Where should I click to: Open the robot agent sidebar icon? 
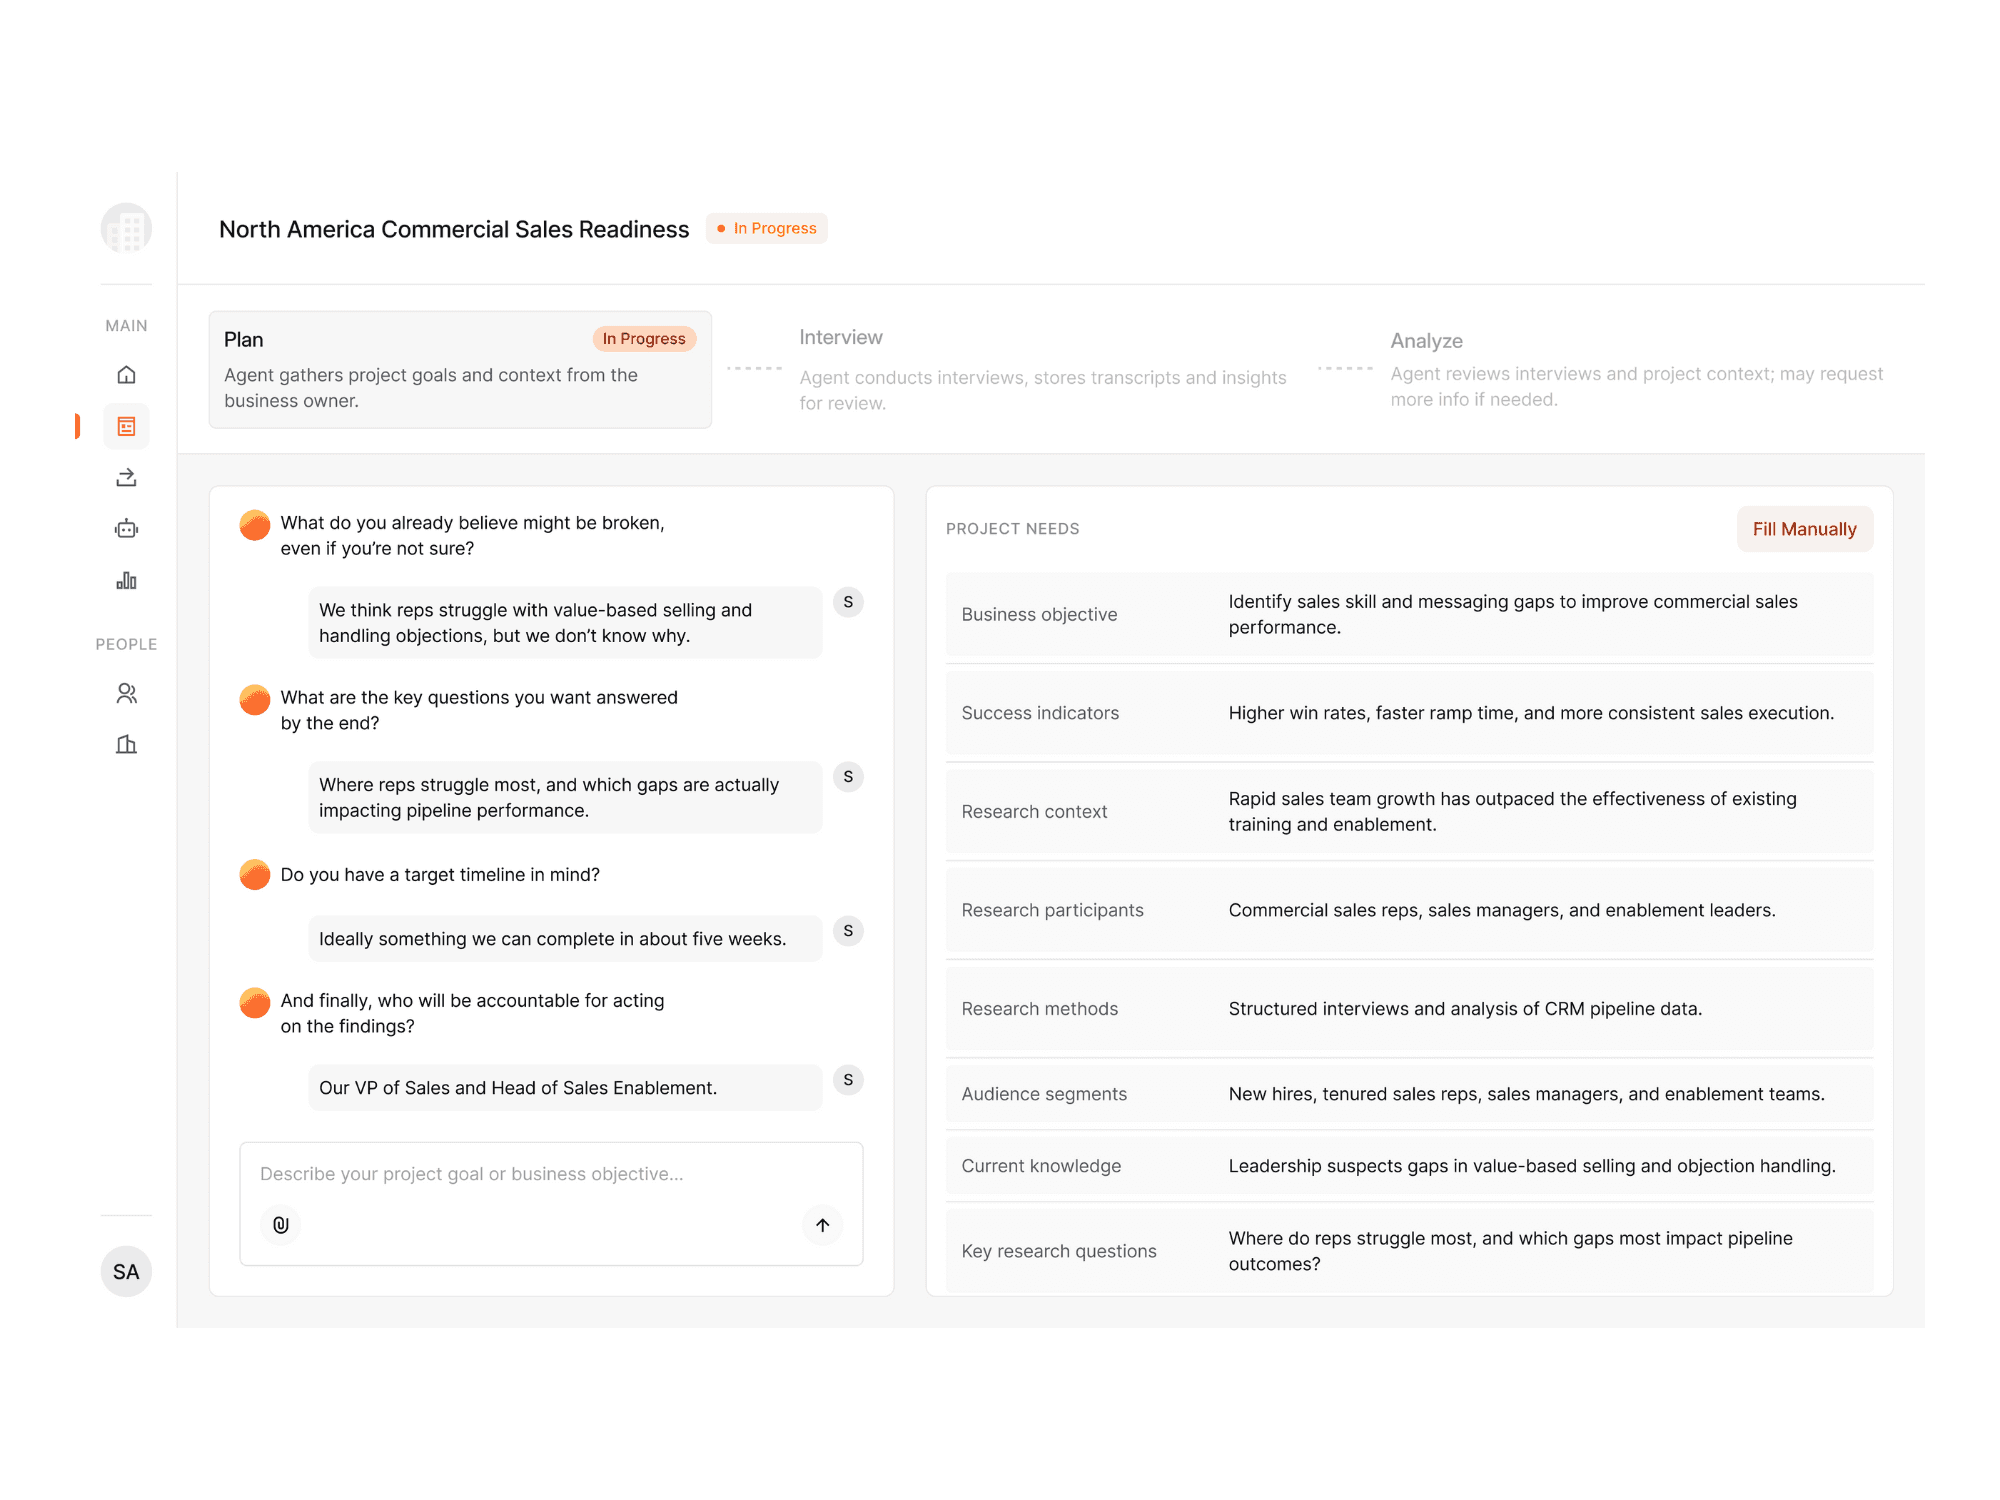click(126, 529)
